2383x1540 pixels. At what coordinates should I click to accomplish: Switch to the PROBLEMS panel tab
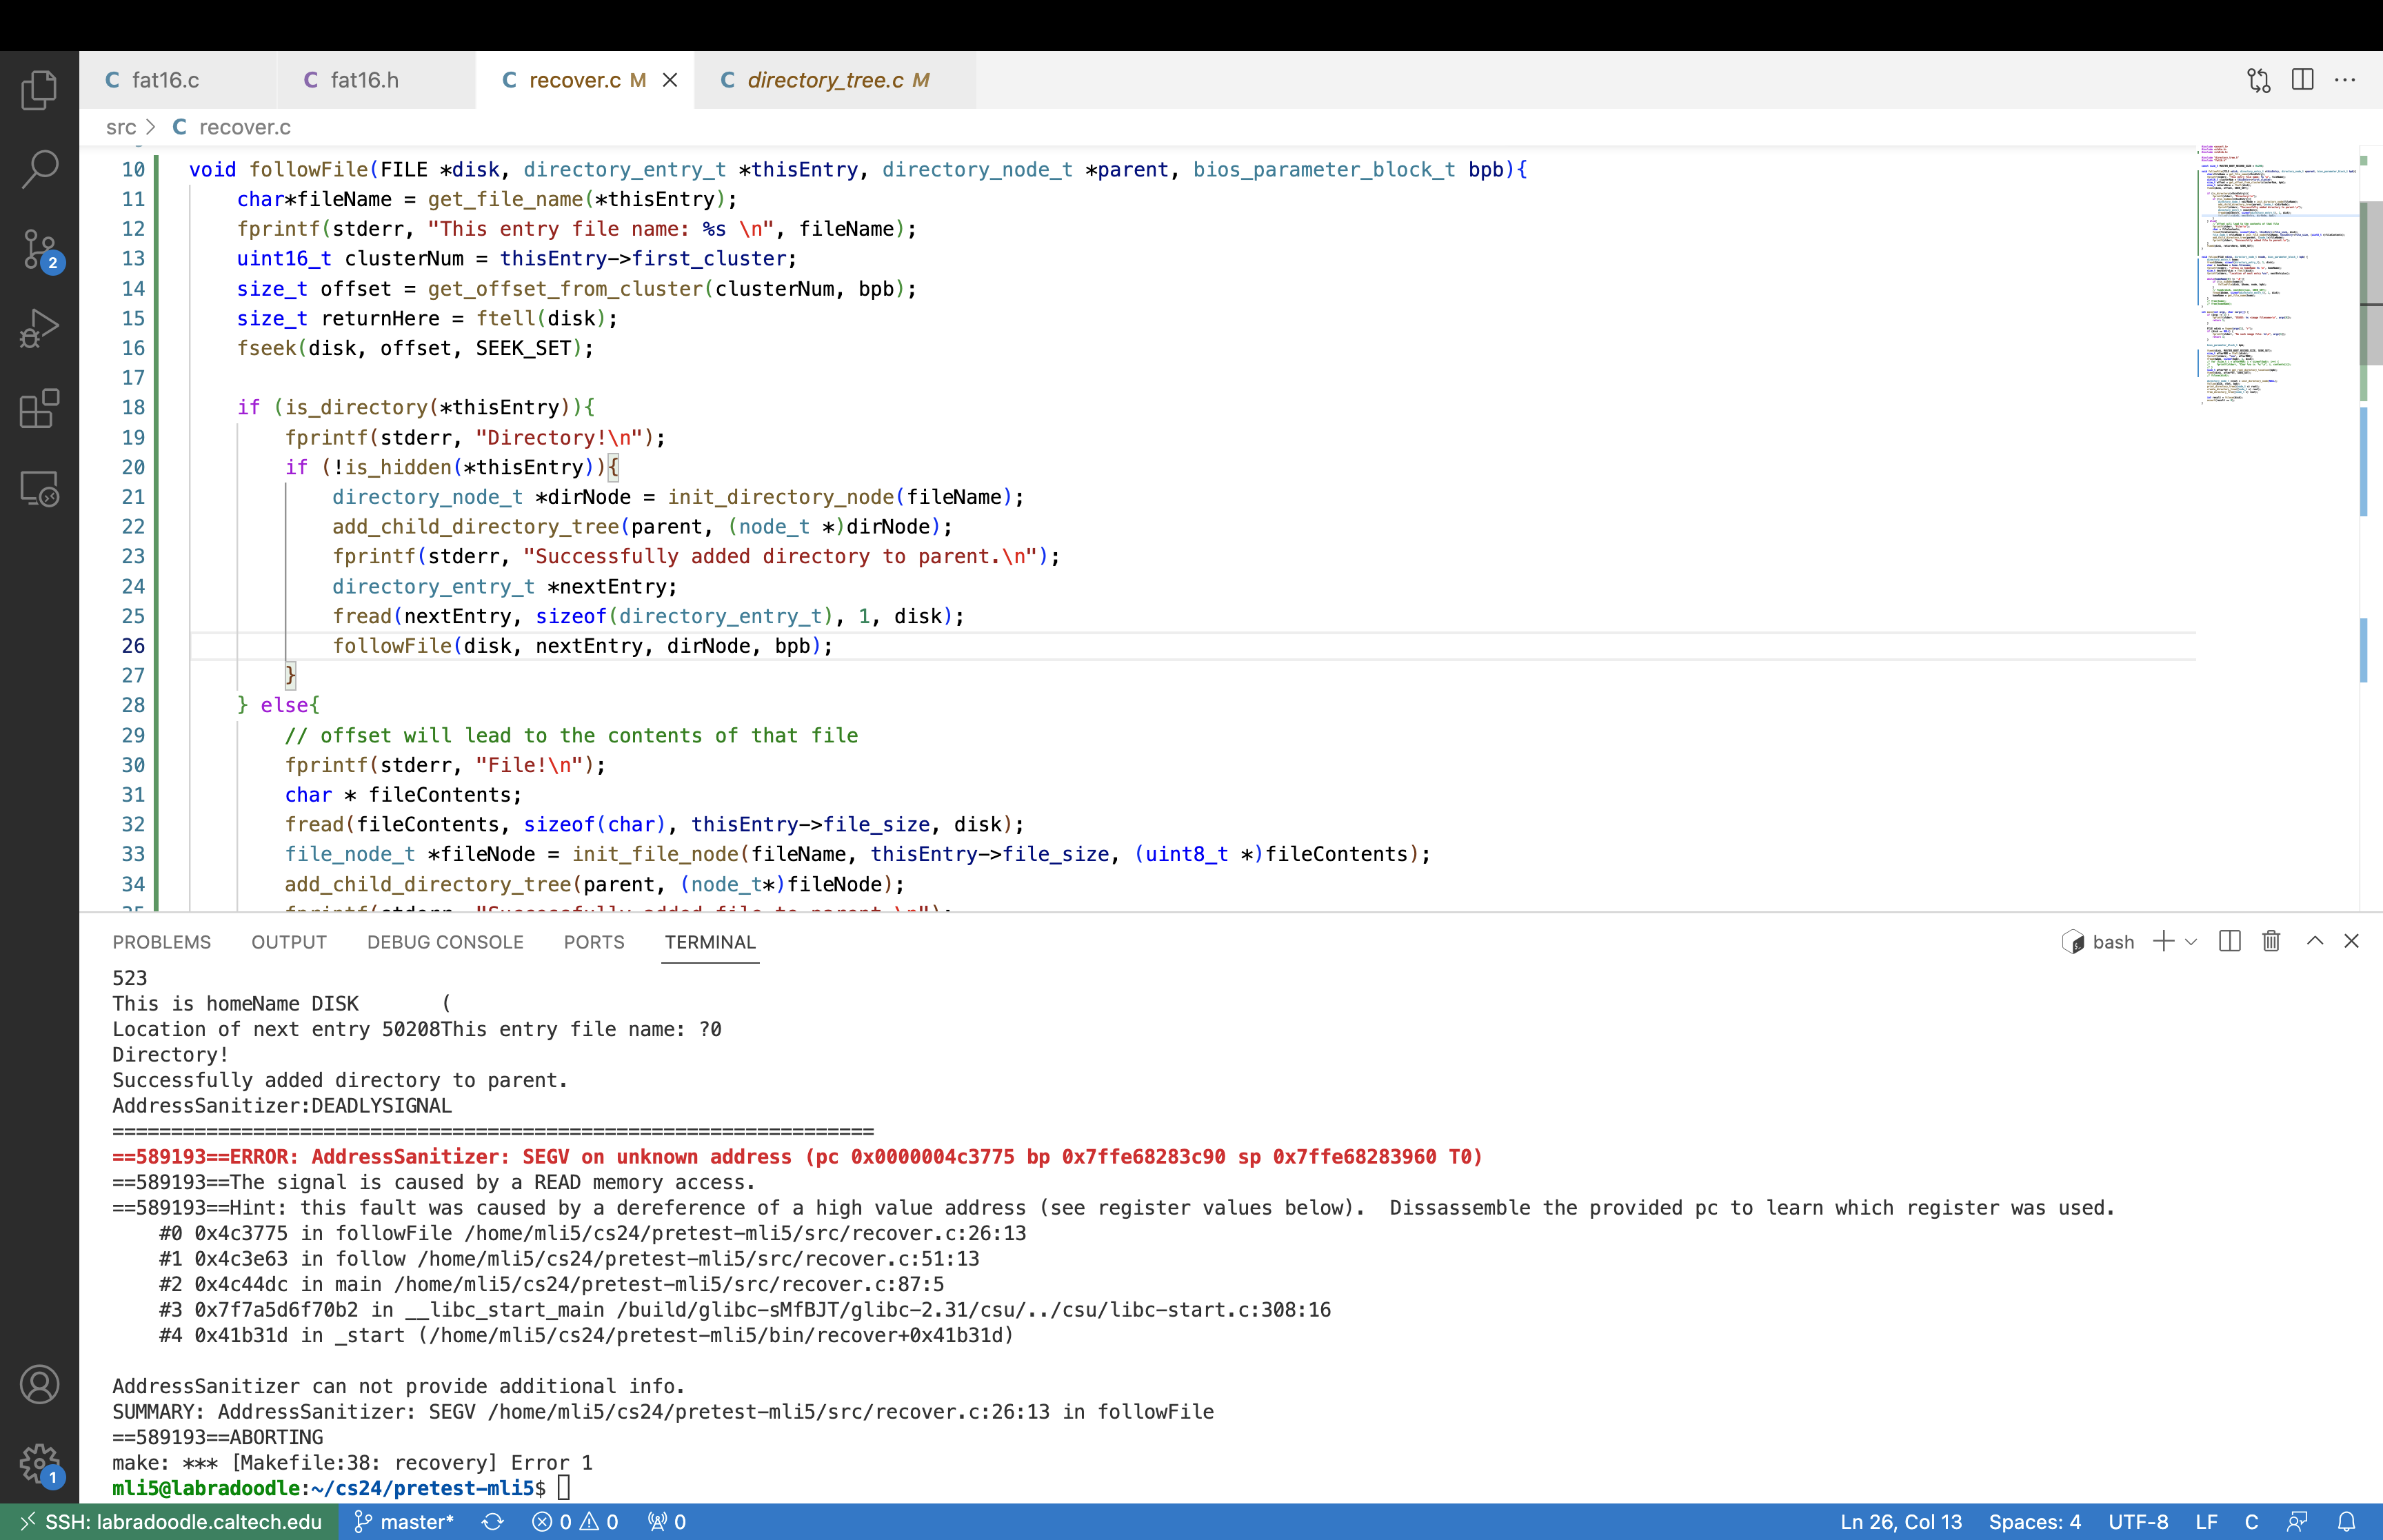click(x=161, y=942)
